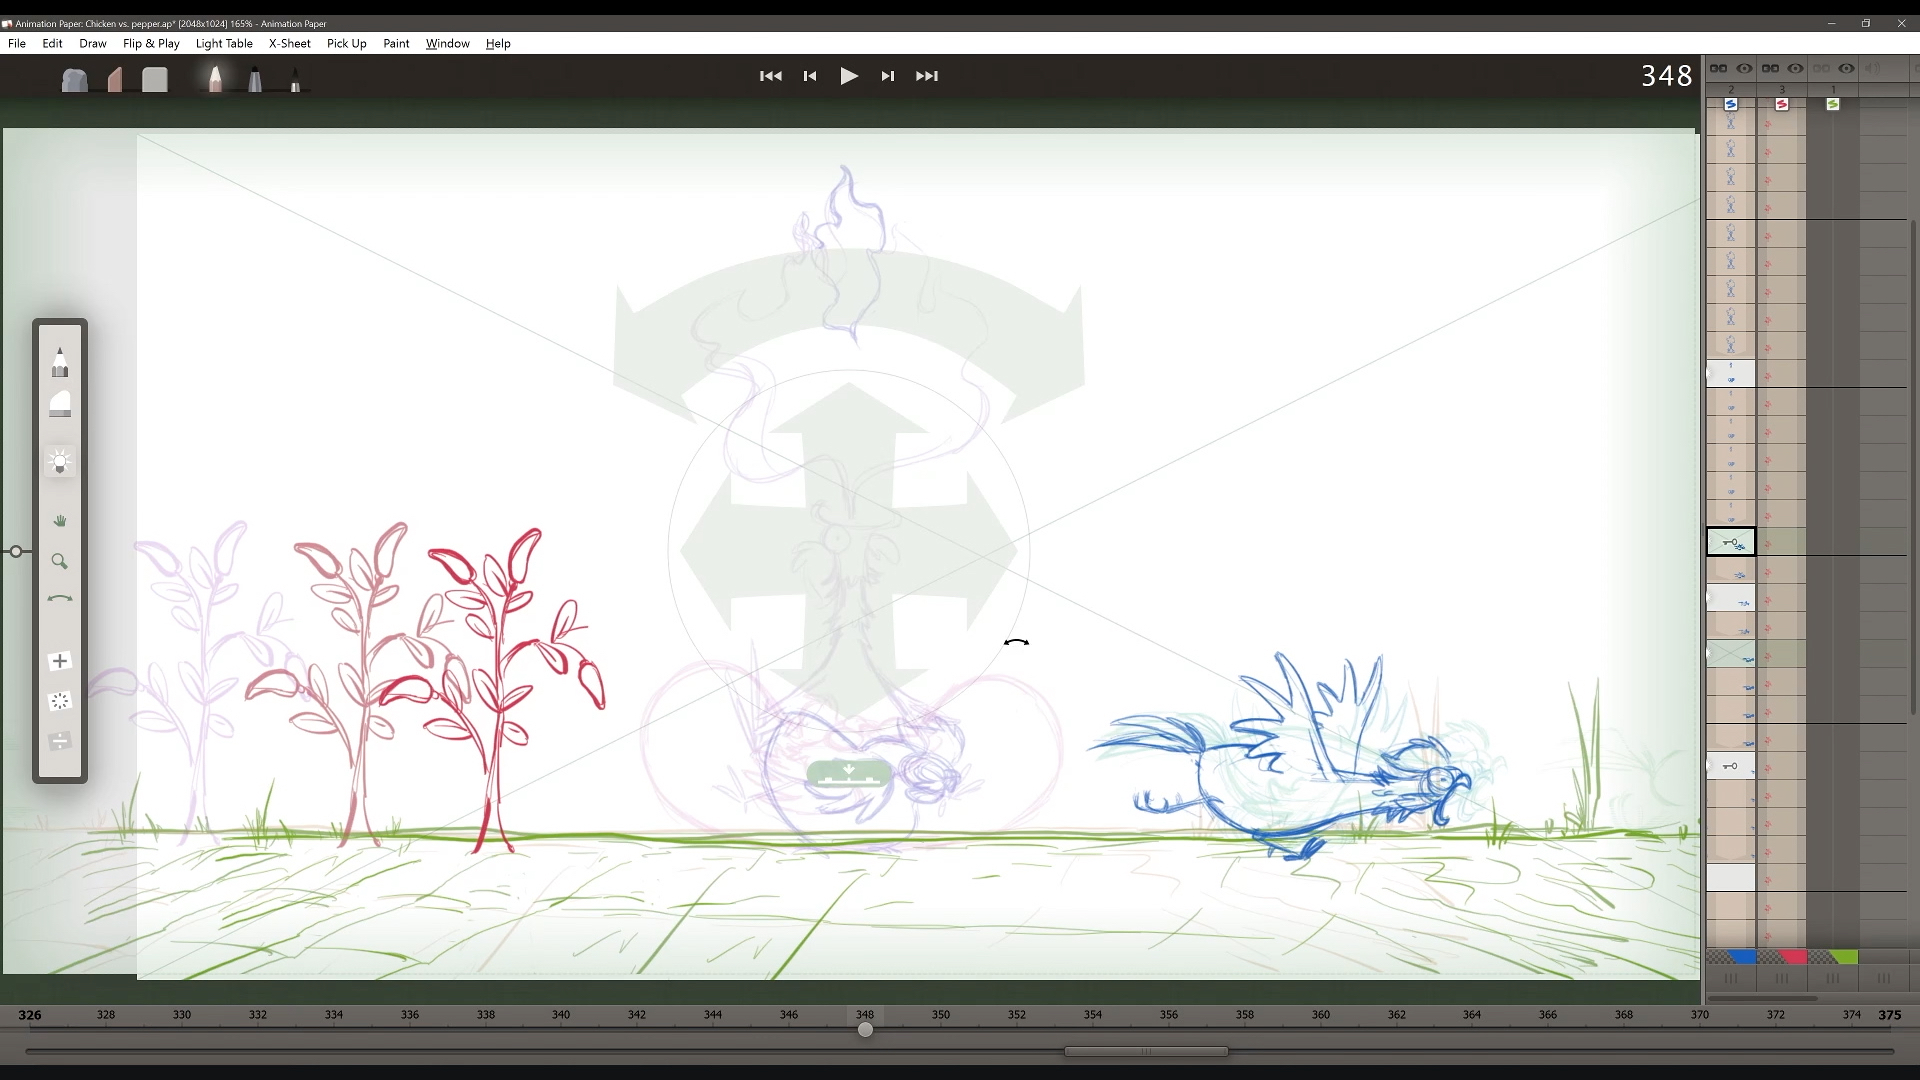This screenshot has width=1920, height=1080.
Task: Toggle the lock icon for layer 2
Action: click(1719, 69)
